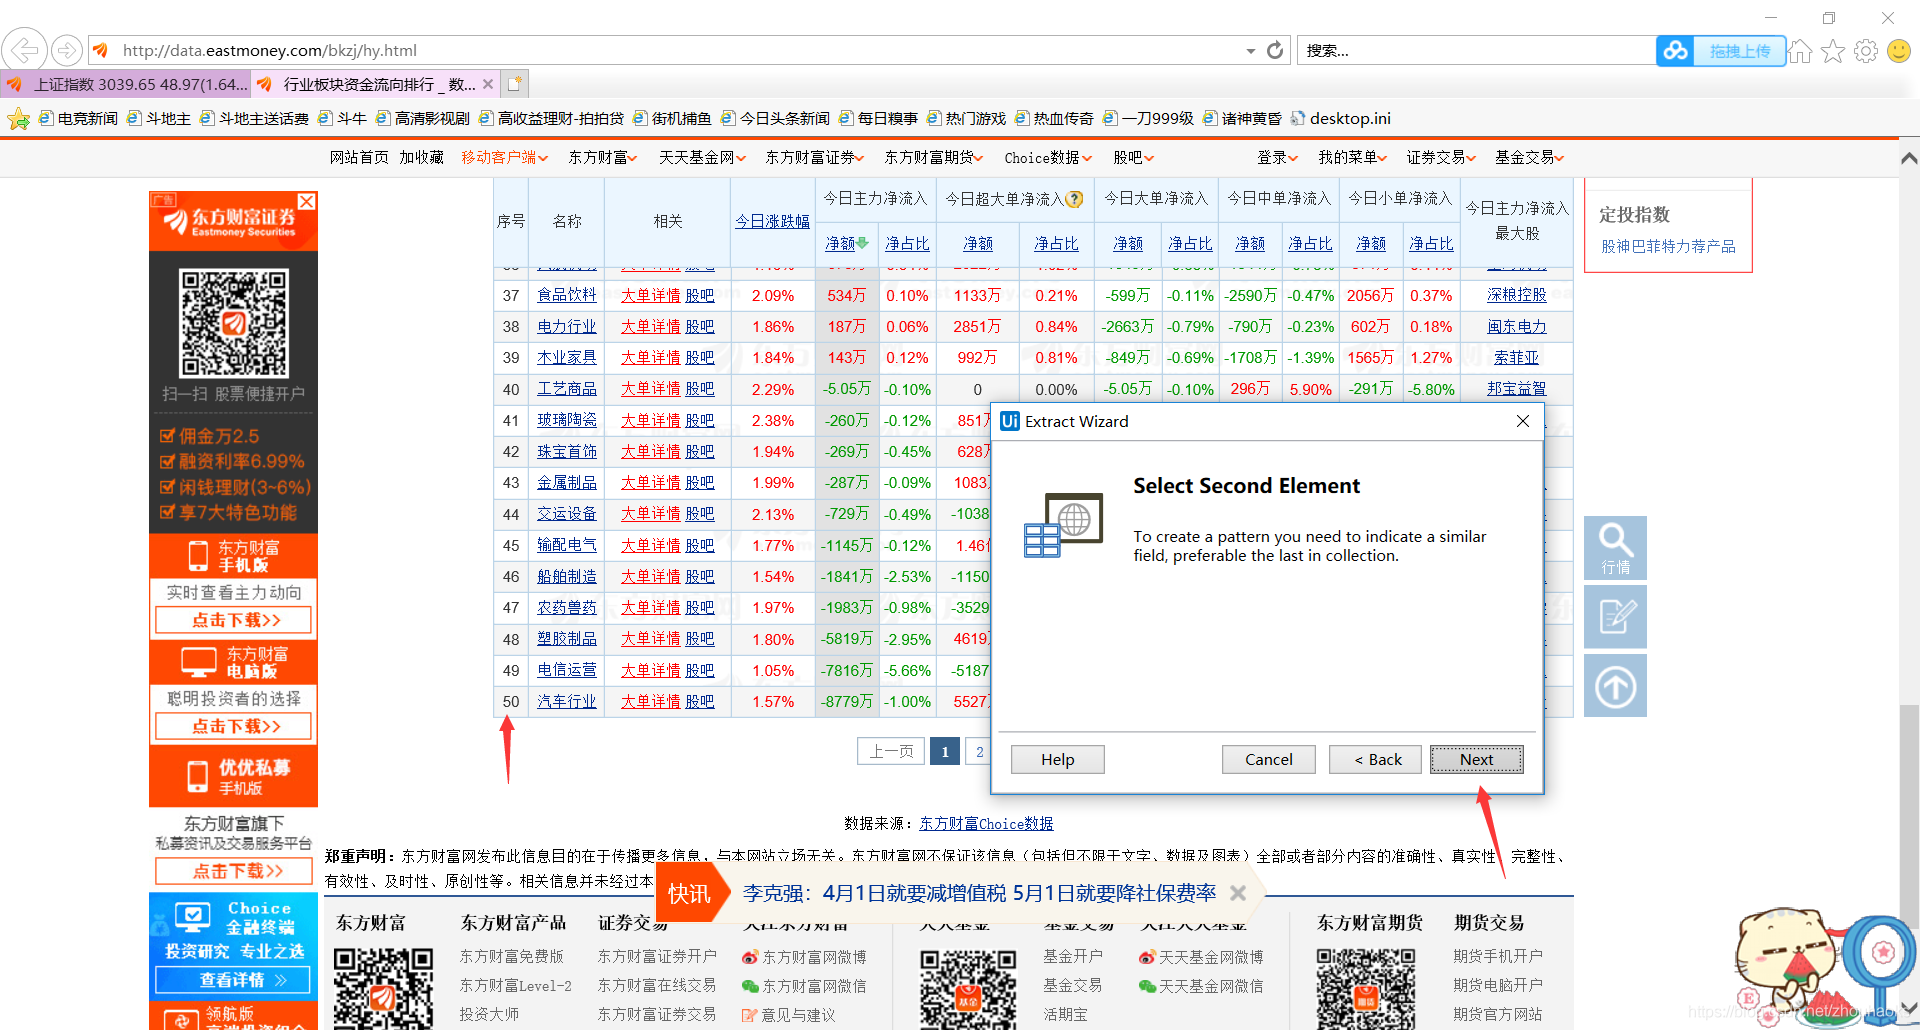Click the page scrollbar up arrow
The height and width of the screenshot is (1030, 1920).
[x=1909, y=157]
